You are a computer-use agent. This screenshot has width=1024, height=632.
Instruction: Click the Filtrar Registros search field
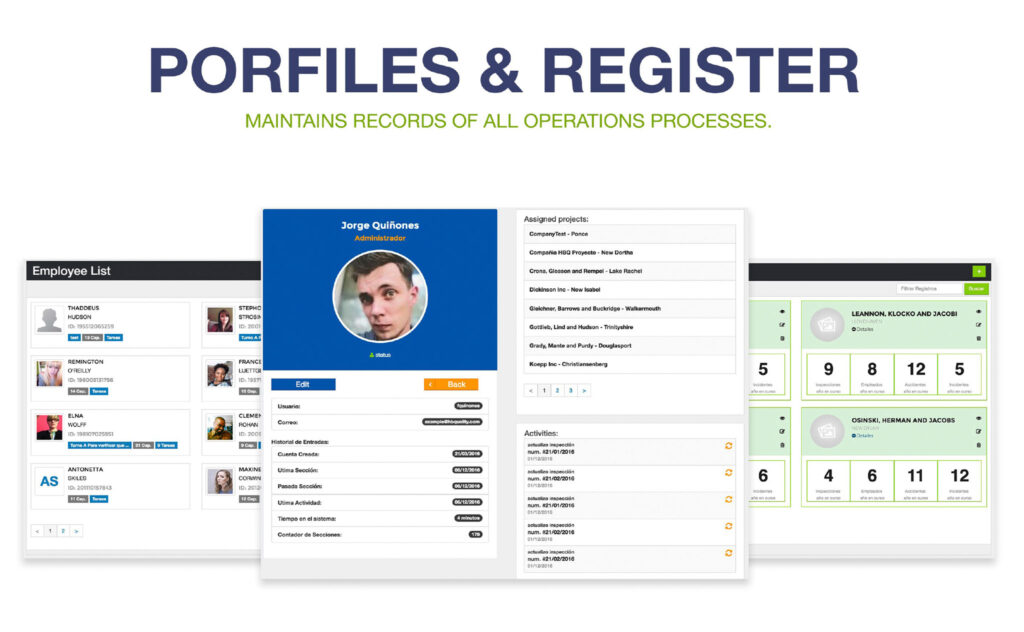point(928,288)
